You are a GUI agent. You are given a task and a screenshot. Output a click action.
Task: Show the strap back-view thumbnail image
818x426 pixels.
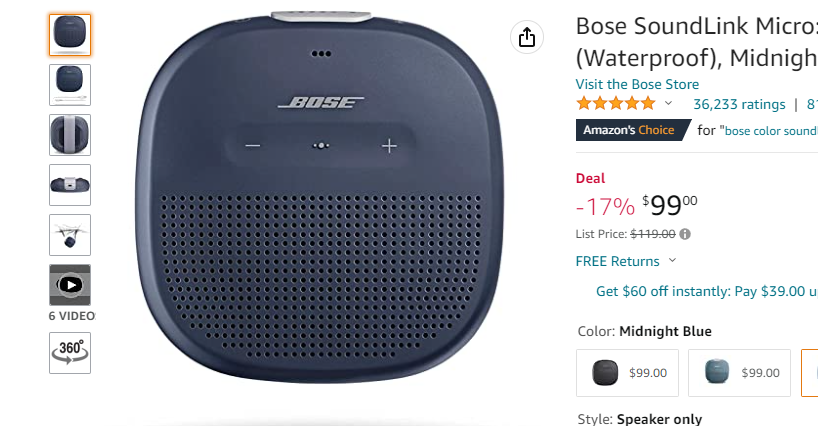[70, 135]
